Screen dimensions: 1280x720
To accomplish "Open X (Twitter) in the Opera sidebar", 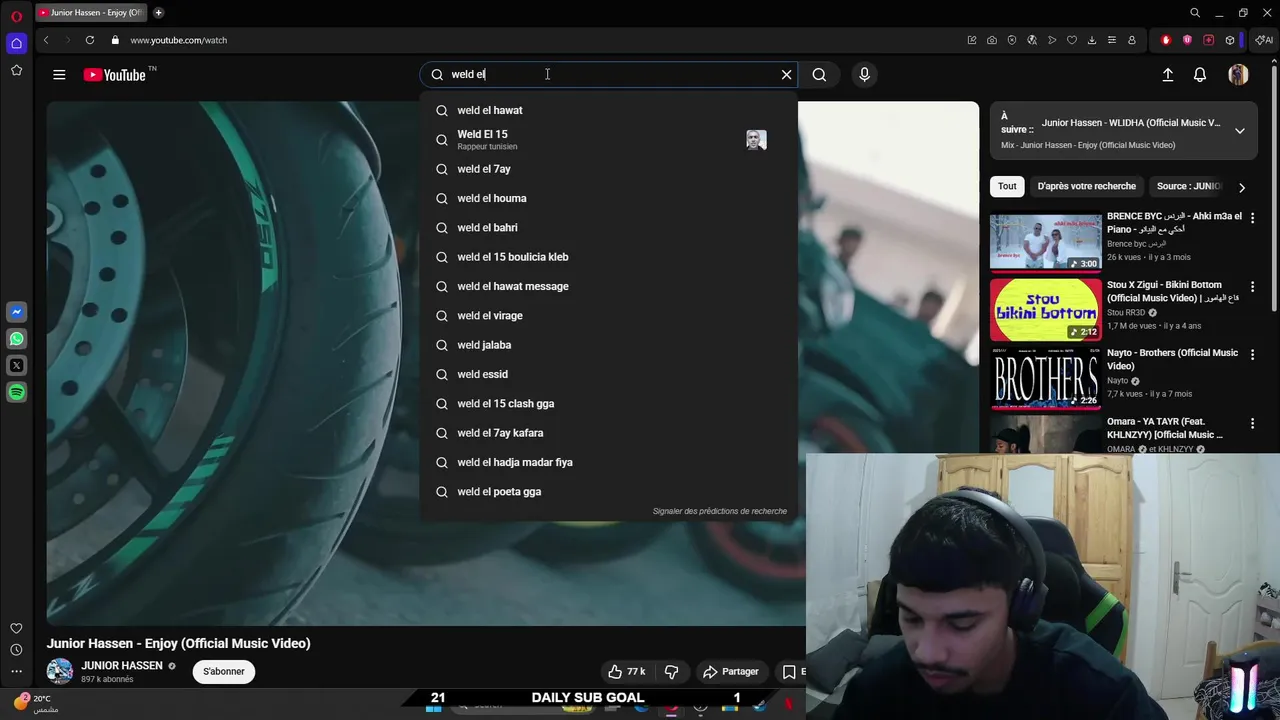I will pos(16,366).
